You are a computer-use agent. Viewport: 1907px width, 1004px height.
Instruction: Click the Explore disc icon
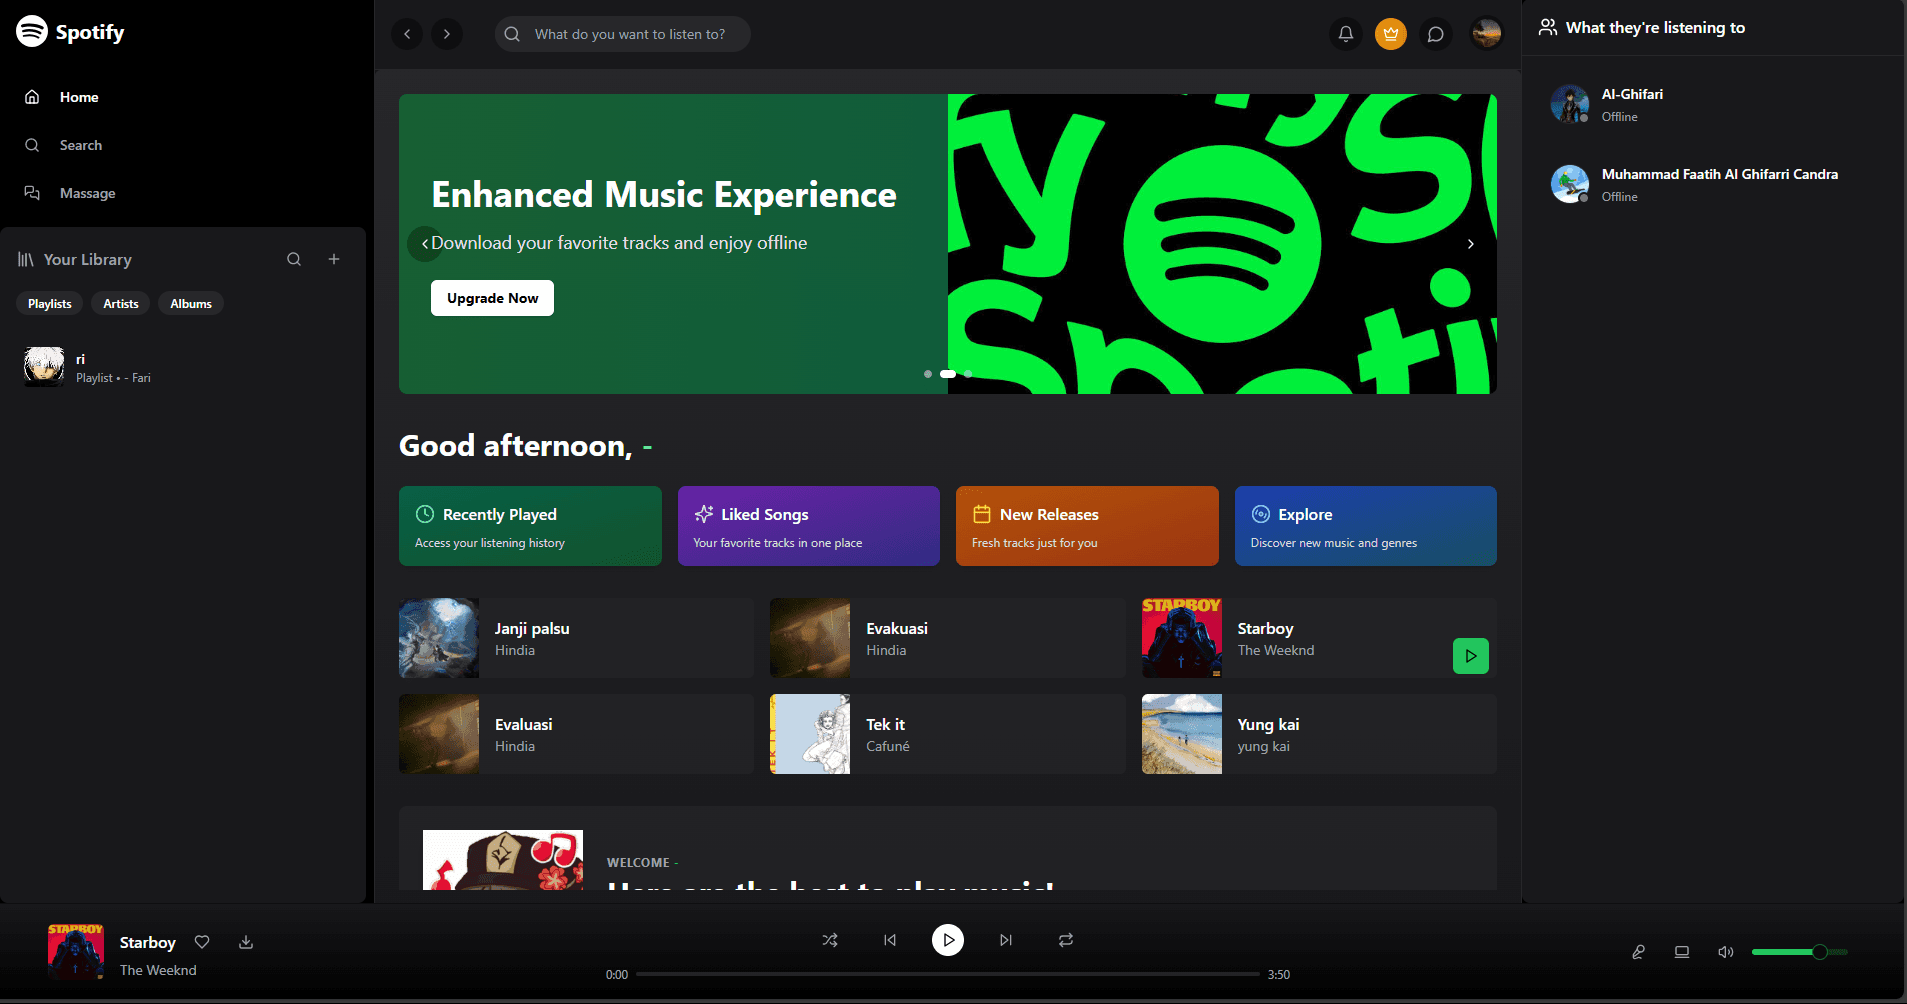(x=1261, y=514)
